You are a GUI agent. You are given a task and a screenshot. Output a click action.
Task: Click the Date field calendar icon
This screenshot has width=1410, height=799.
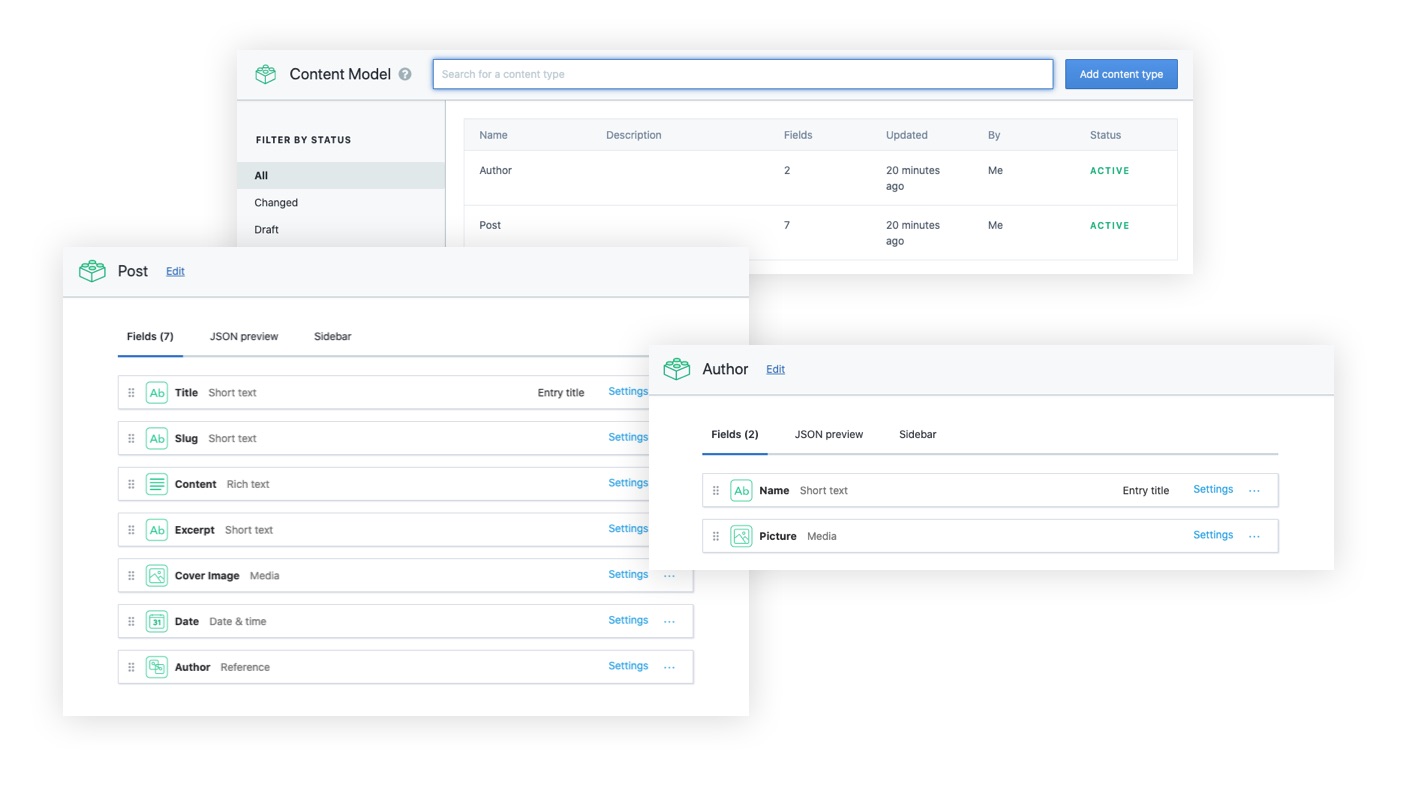point(157,622)
